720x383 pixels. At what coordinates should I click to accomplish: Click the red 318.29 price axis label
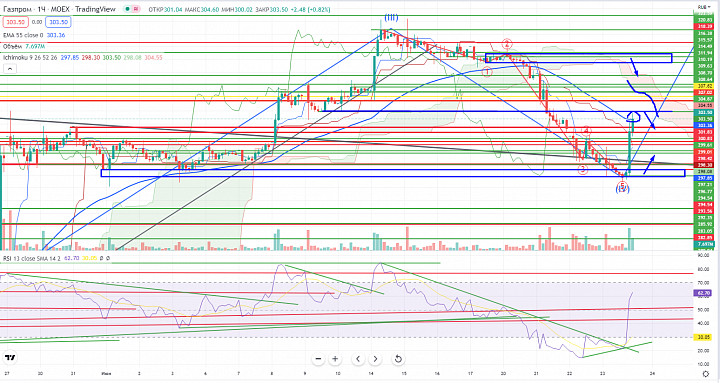click(704, 27)
